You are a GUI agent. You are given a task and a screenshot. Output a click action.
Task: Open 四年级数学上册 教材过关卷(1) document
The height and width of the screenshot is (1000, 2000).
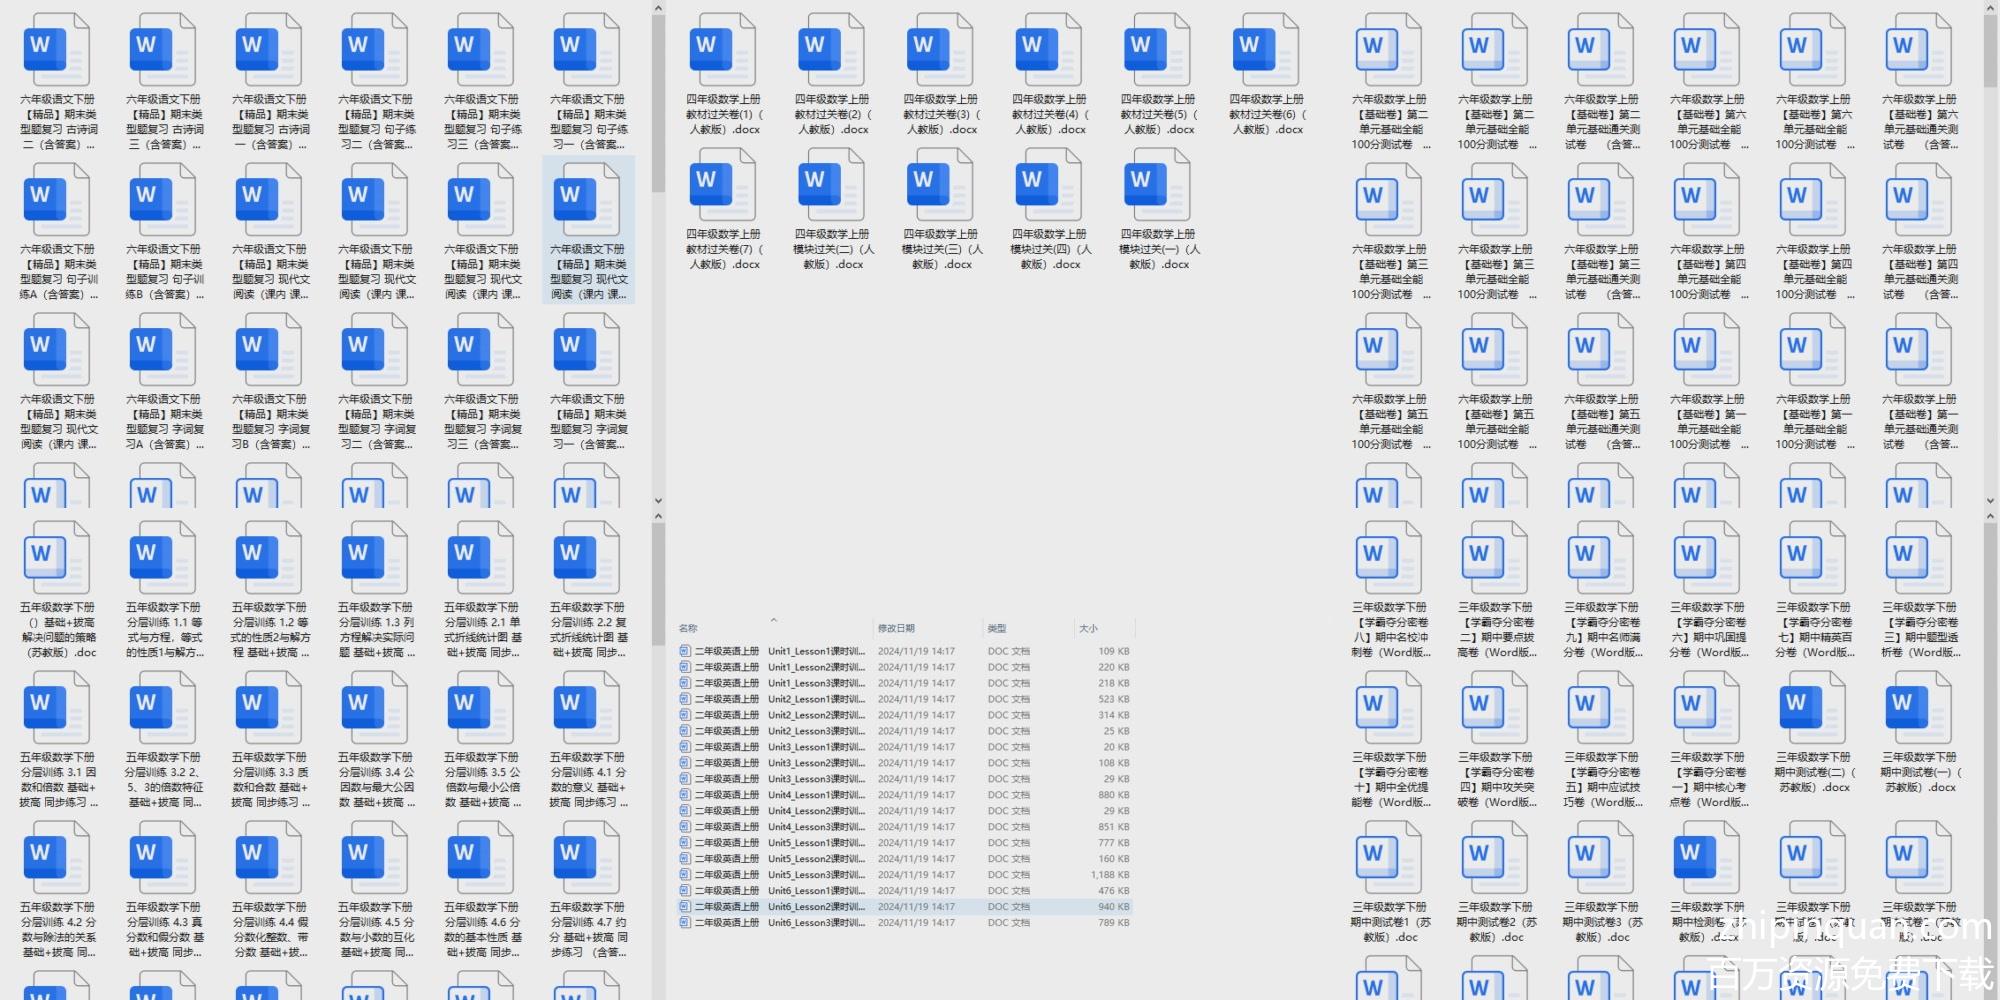click(x=721, y=50)
